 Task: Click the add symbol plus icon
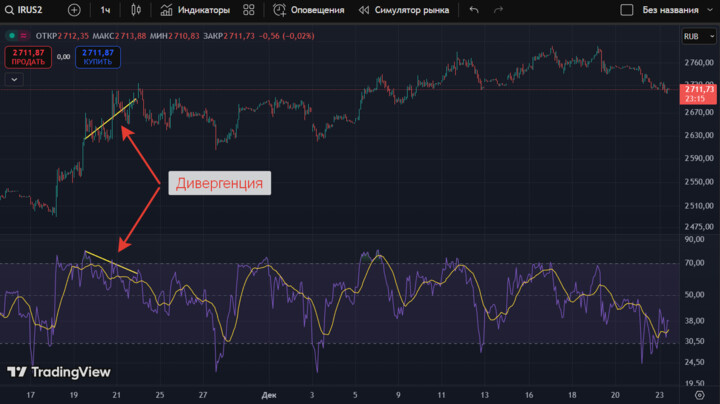pyautogui.click(x=74, y=10)
